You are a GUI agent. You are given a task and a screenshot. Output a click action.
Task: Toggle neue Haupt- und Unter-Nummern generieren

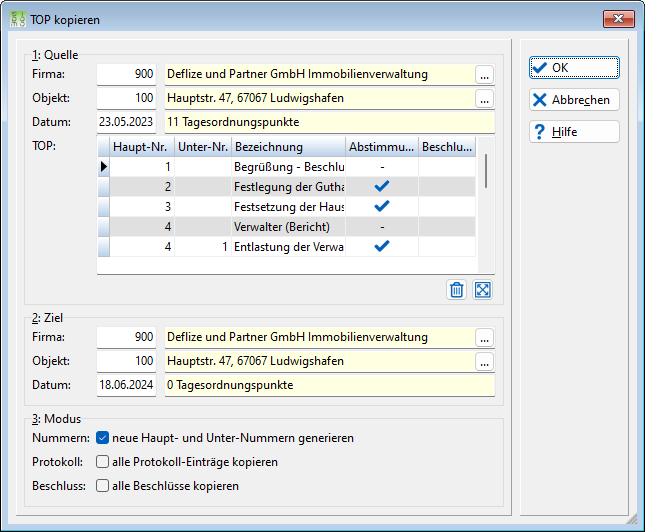pos(102,438)
